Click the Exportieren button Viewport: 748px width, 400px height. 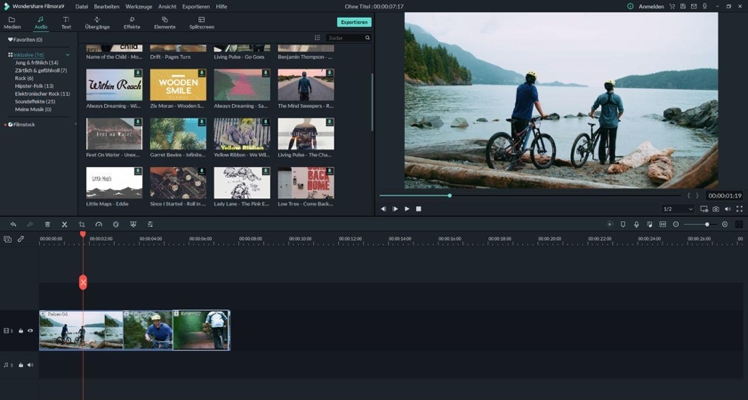click(x=353, y=22)
